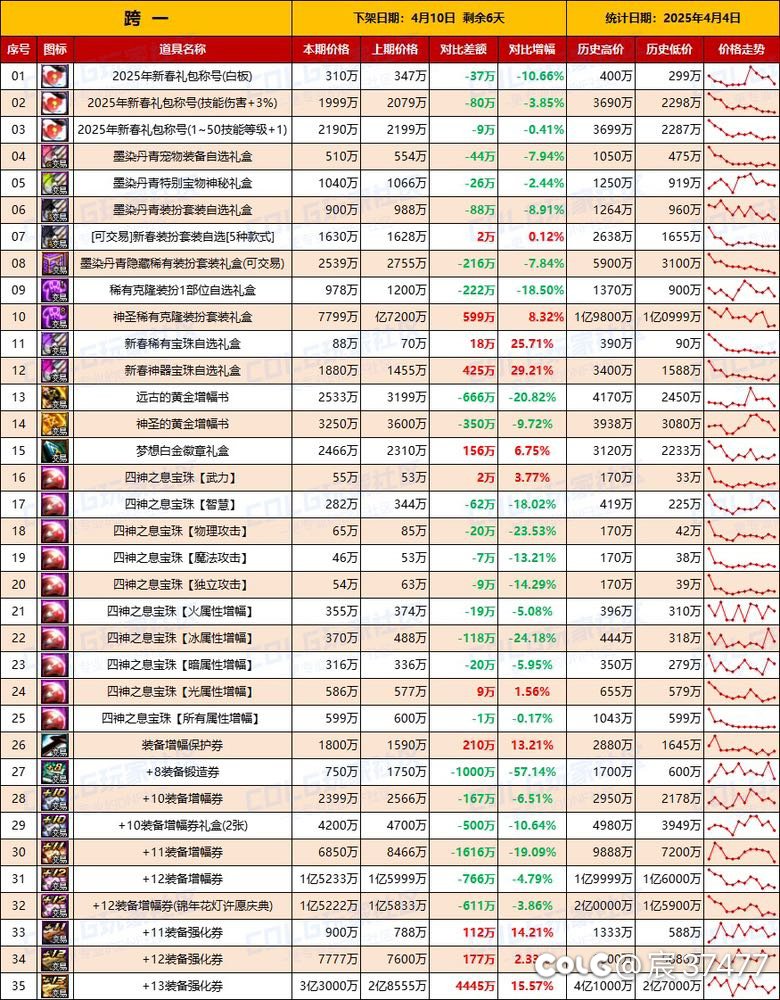Open the price trend chart for 新春神器宝珠自选礼盒
Image resolution: width=780 pixels, height=1000 pixels.
point(742,371)
